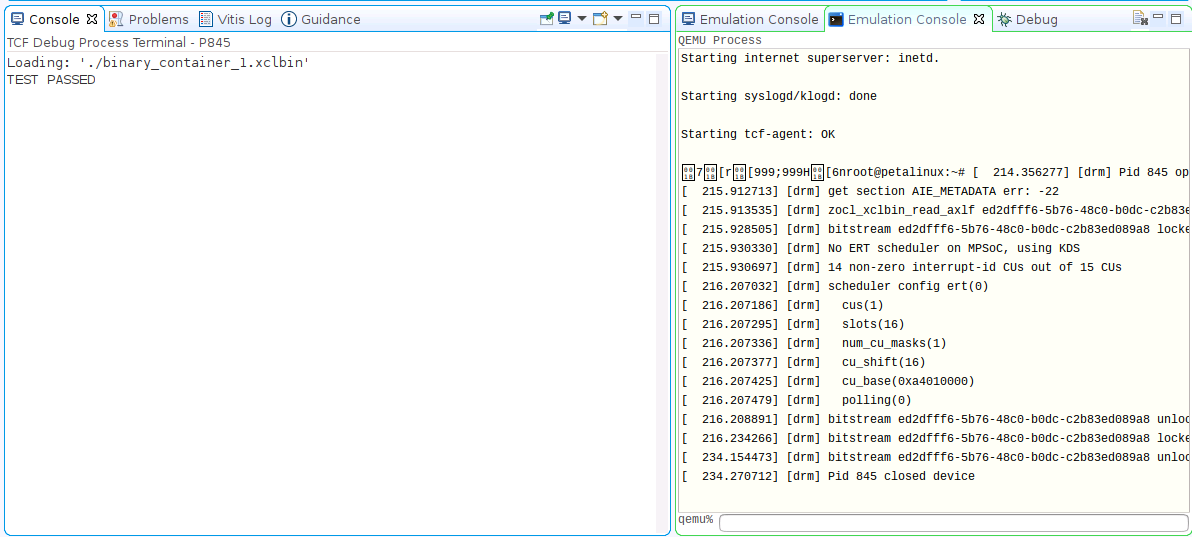Viewport: 1192px width, 537px height.
Task: Open the Vitis Log tab
Action: [235, 20]
